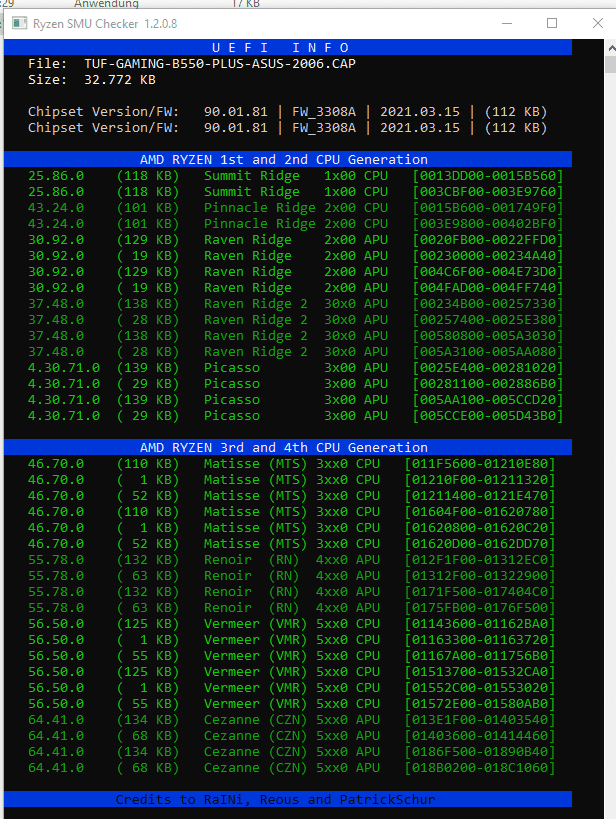
Task: Click address [003E9800-00402BF0]
Action: [x=488, y=224]
